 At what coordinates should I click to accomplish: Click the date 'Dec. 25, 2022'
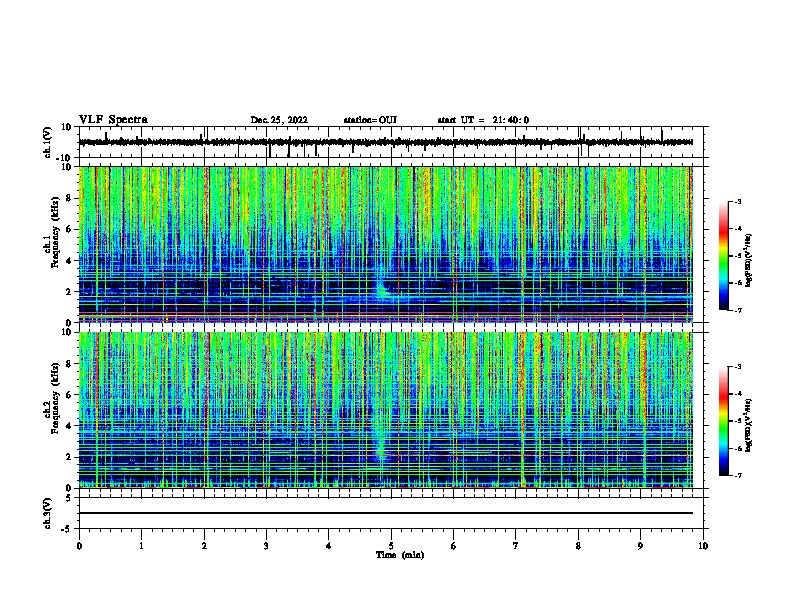coord(279,120)
